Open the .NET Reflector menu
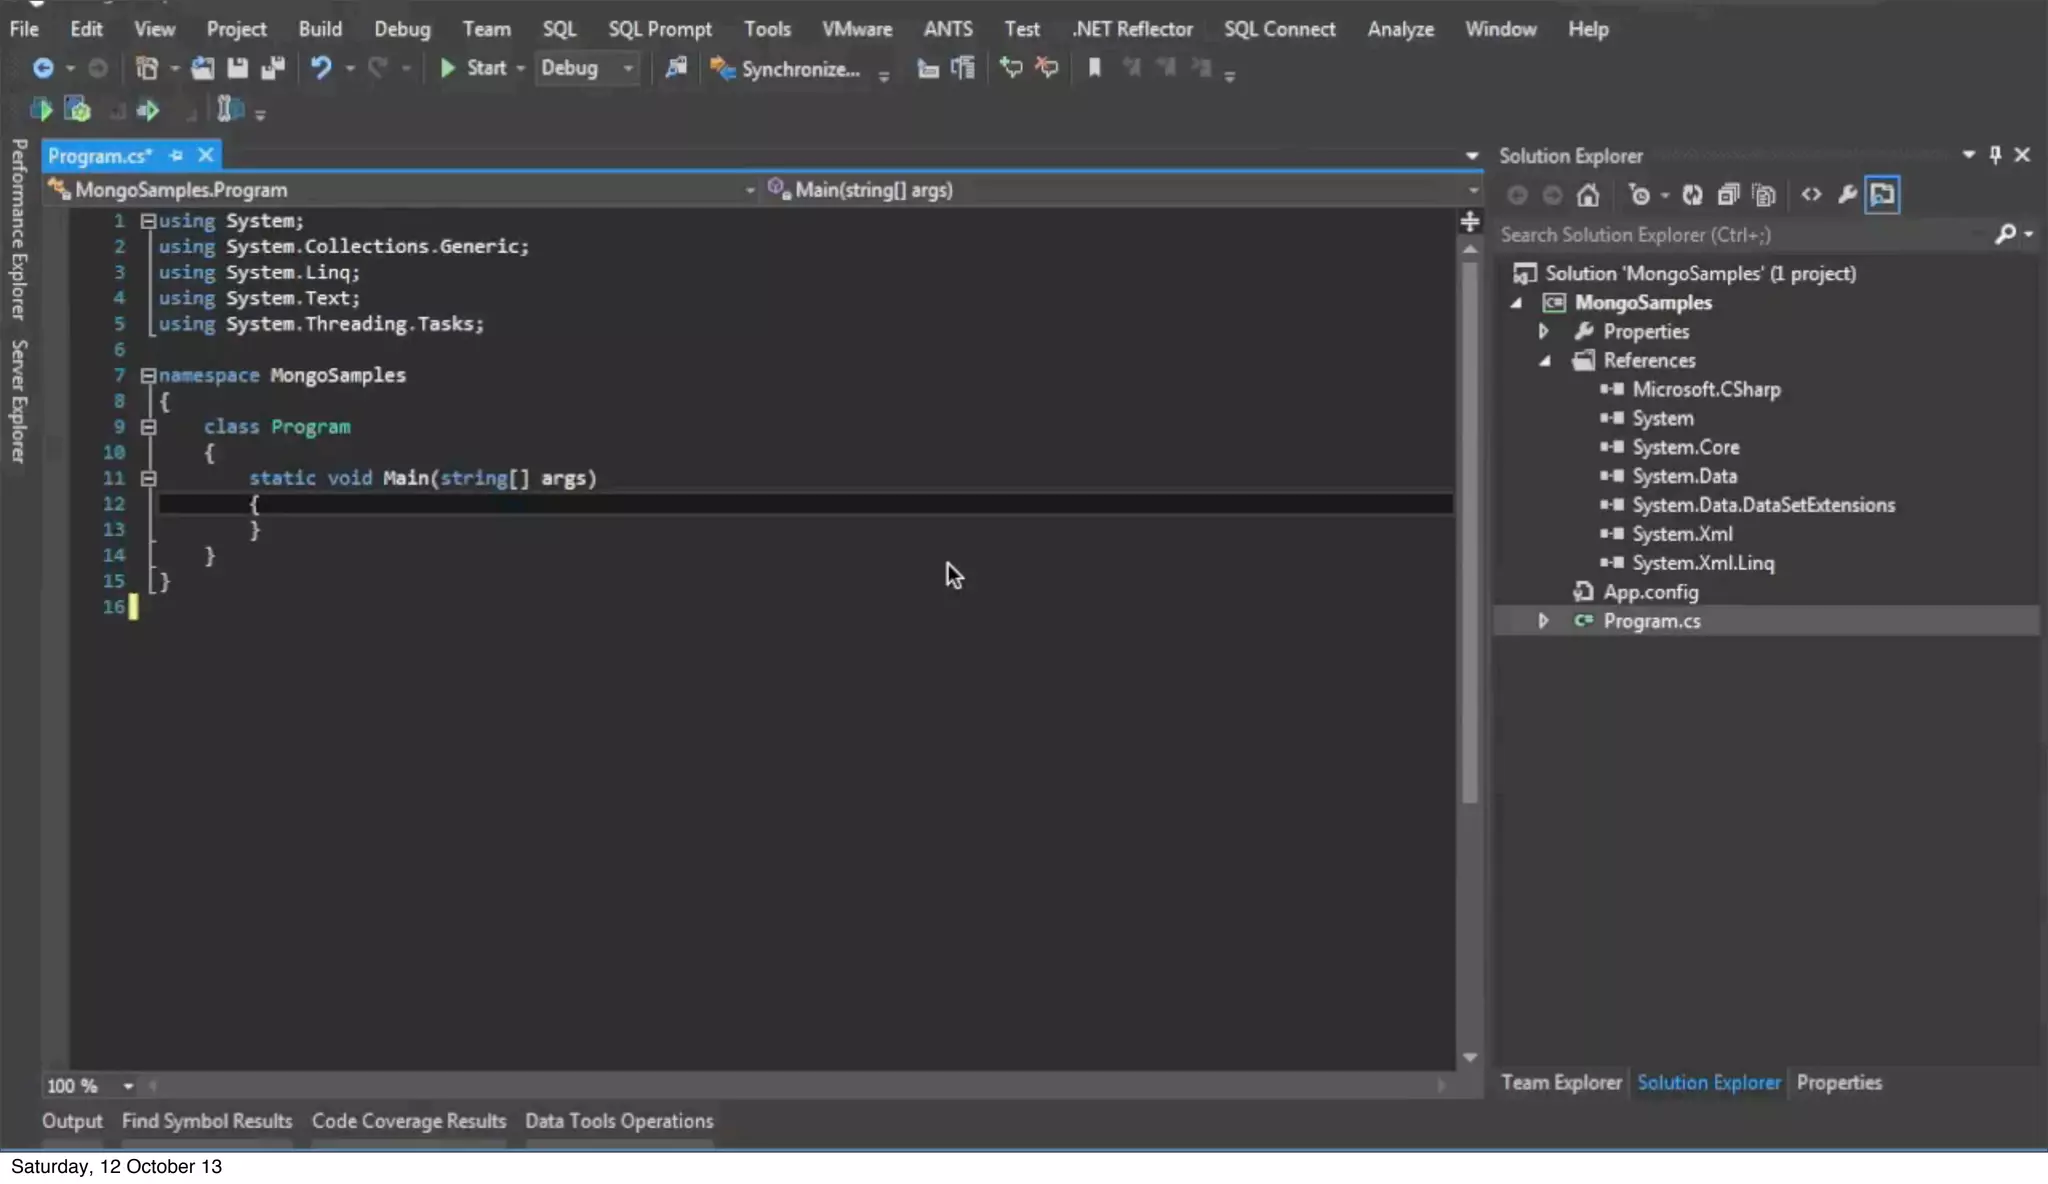2048x1184 pixels. 1132,29
